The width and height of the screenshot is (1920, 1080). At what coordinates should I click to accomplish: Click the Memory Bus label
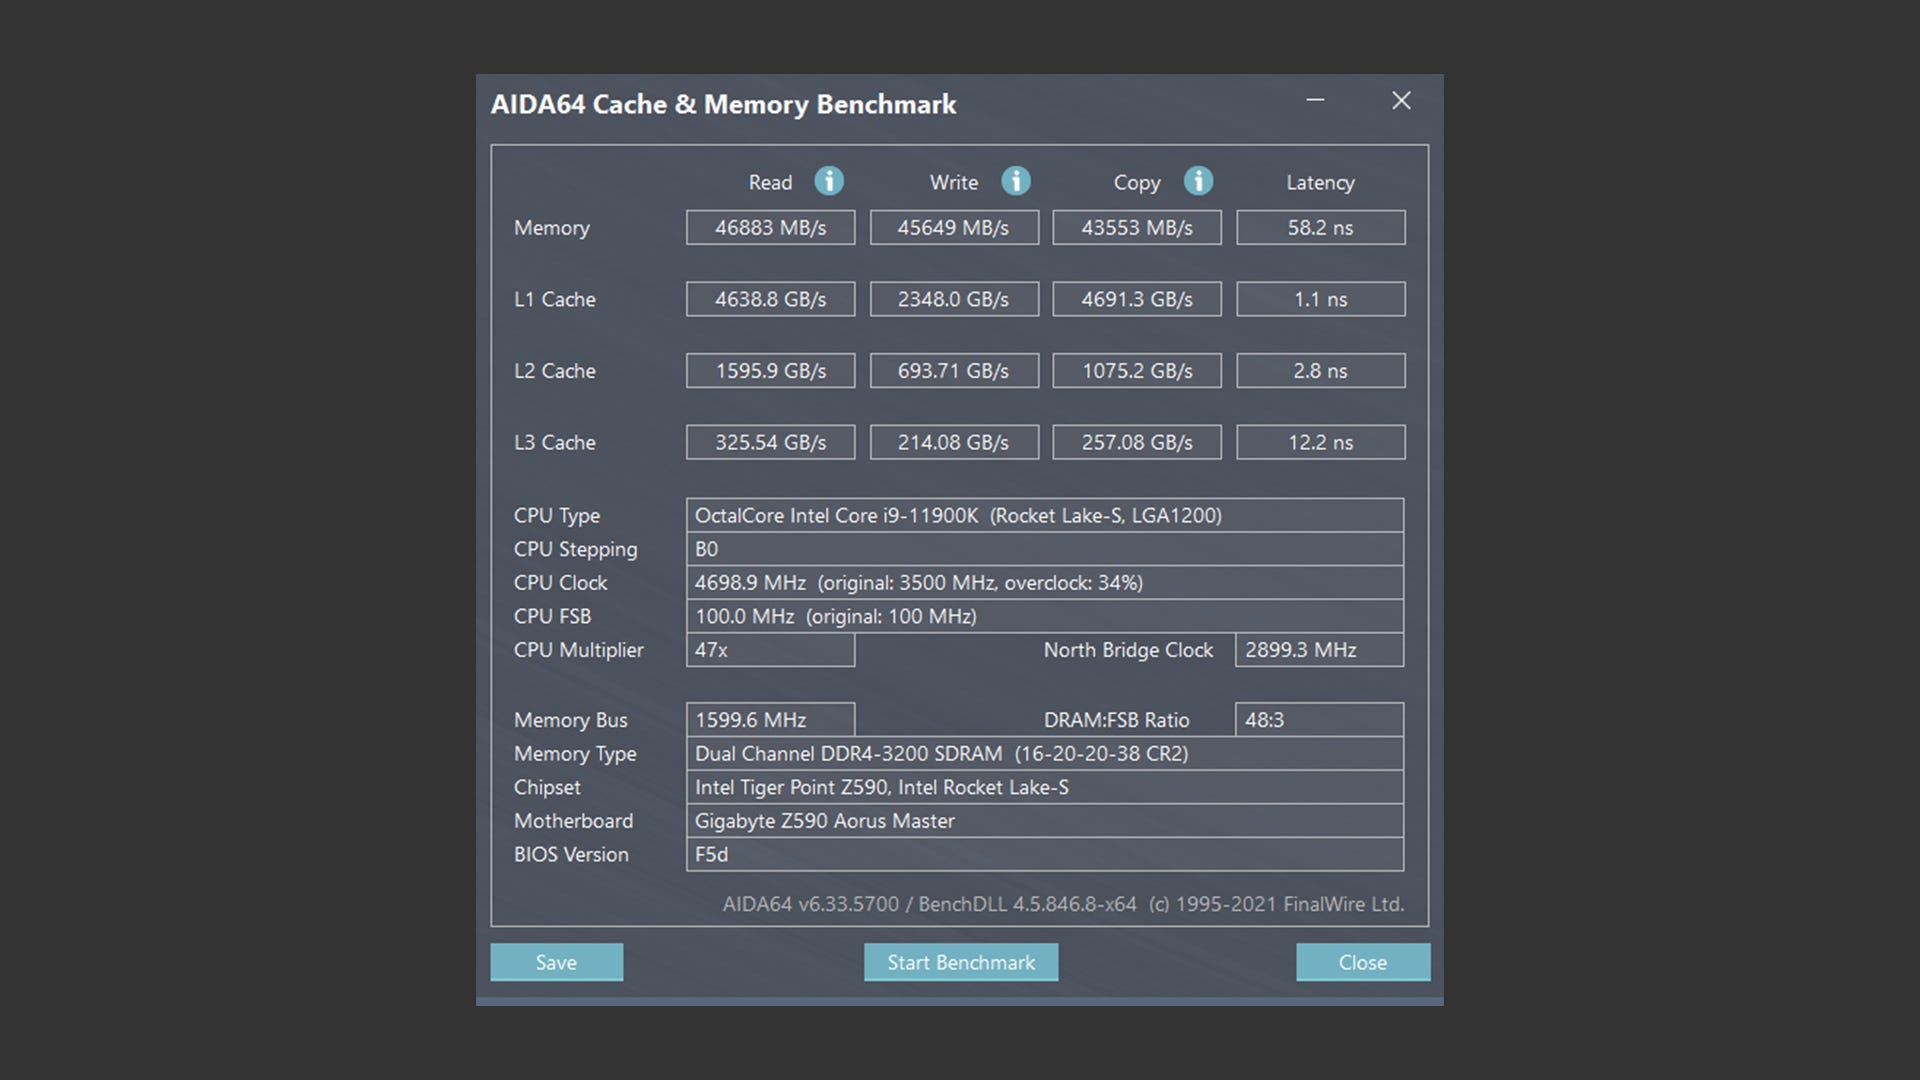click(x=570, y=720)
